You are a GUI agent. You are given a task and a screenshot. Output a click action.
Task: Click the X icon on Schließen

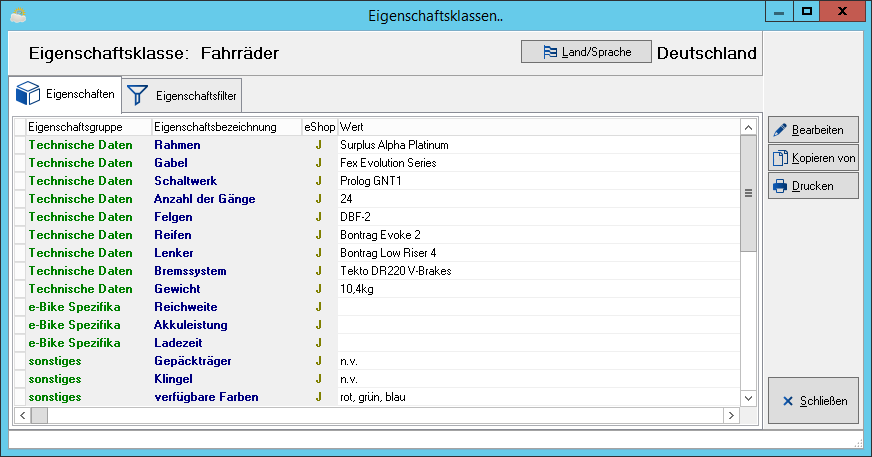tap(787, 401)
